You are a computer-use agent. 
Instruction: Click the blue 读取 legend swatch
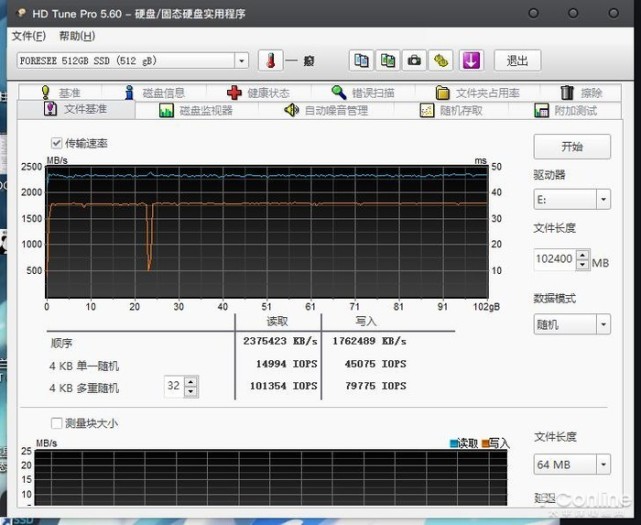pyautogui.click(x=453, y=443)
